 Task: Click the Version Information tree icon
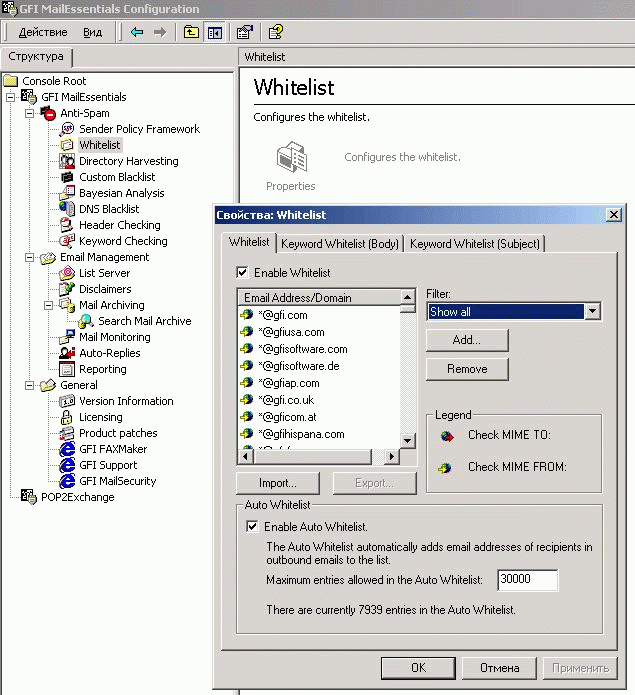pos(67,401)
